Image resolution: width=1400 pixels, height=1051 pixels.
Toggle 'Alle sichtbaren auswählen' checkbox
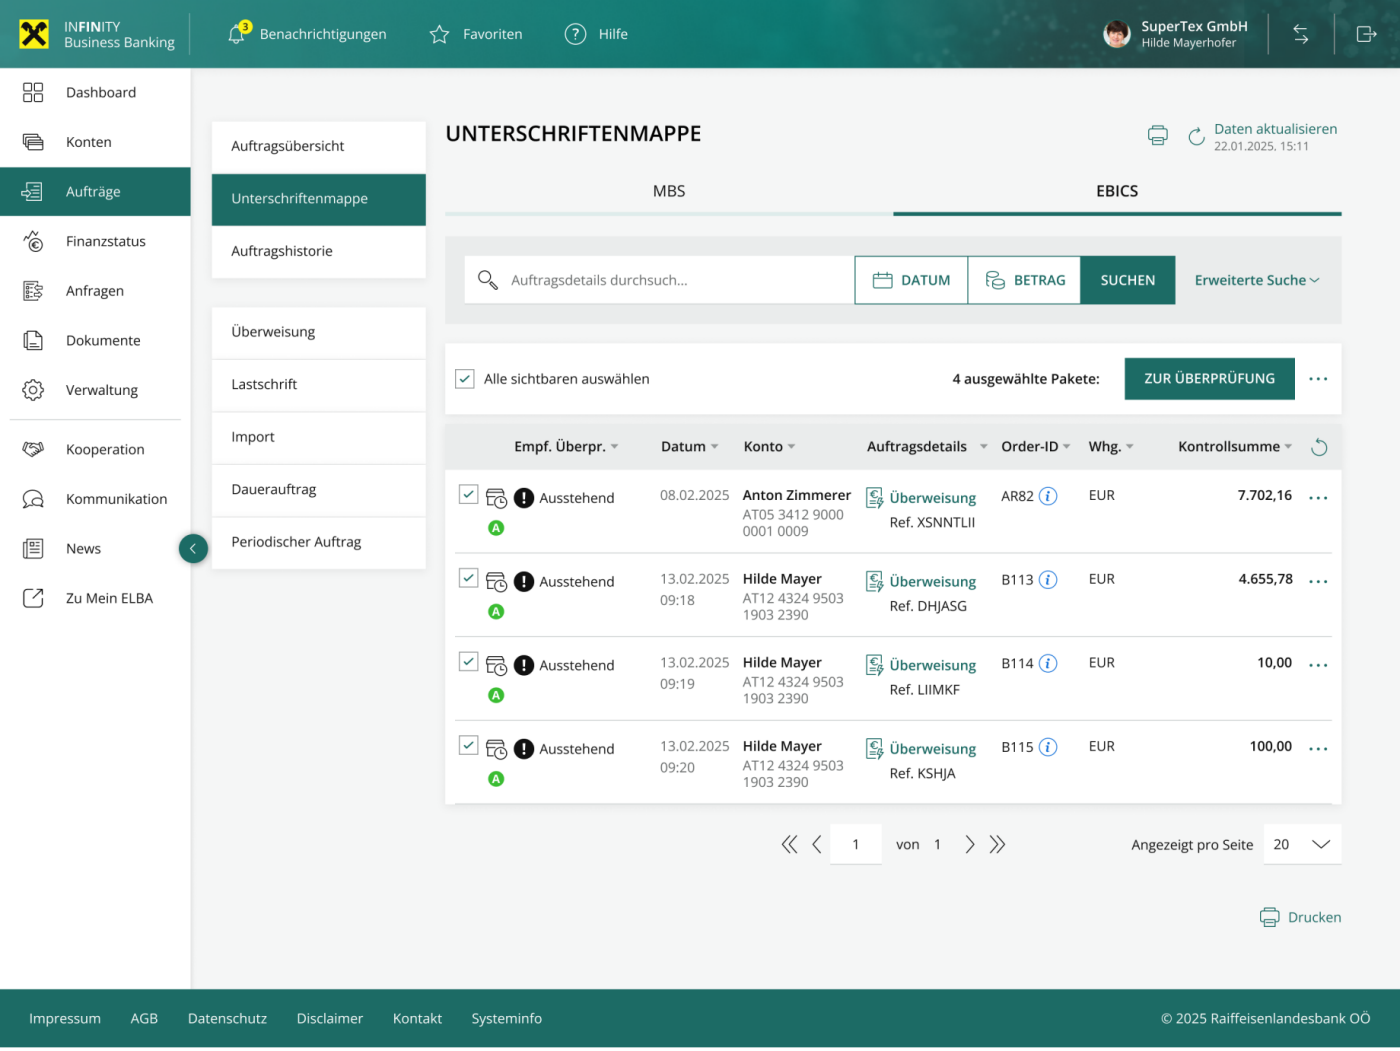click(x=465, y=379)
